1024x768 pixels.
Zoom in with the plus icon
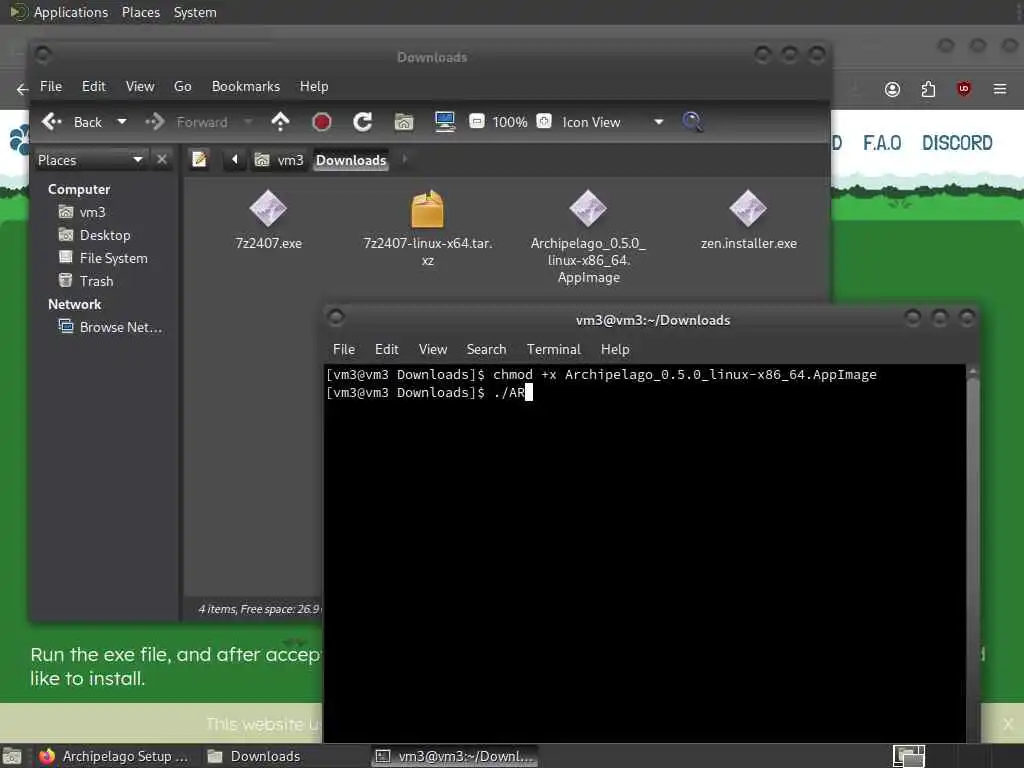(x=544, y=121)
